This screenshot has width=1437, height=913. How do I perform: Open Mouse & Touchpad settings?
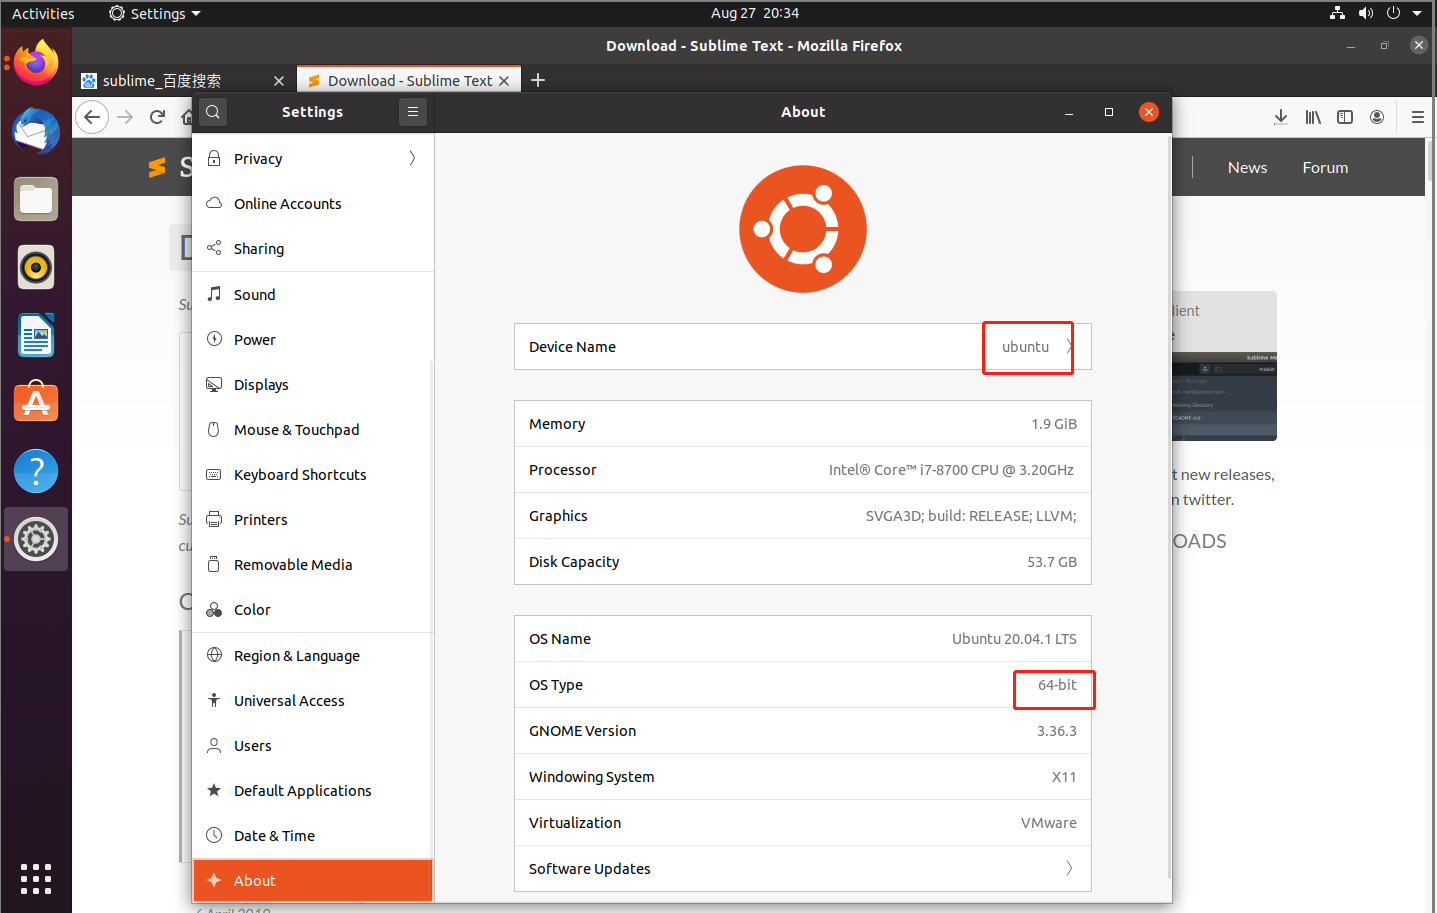click(x=313, y=429)
